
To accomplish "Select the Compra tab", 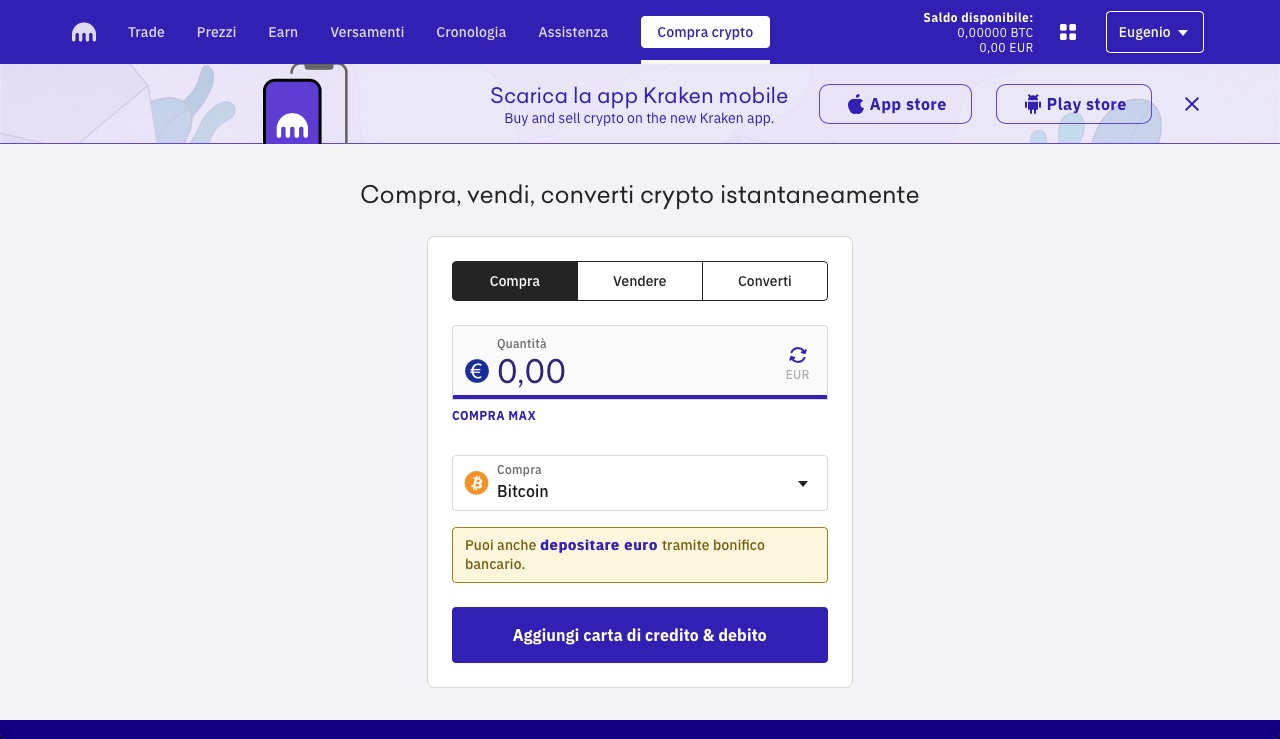I will pos(515,281).
